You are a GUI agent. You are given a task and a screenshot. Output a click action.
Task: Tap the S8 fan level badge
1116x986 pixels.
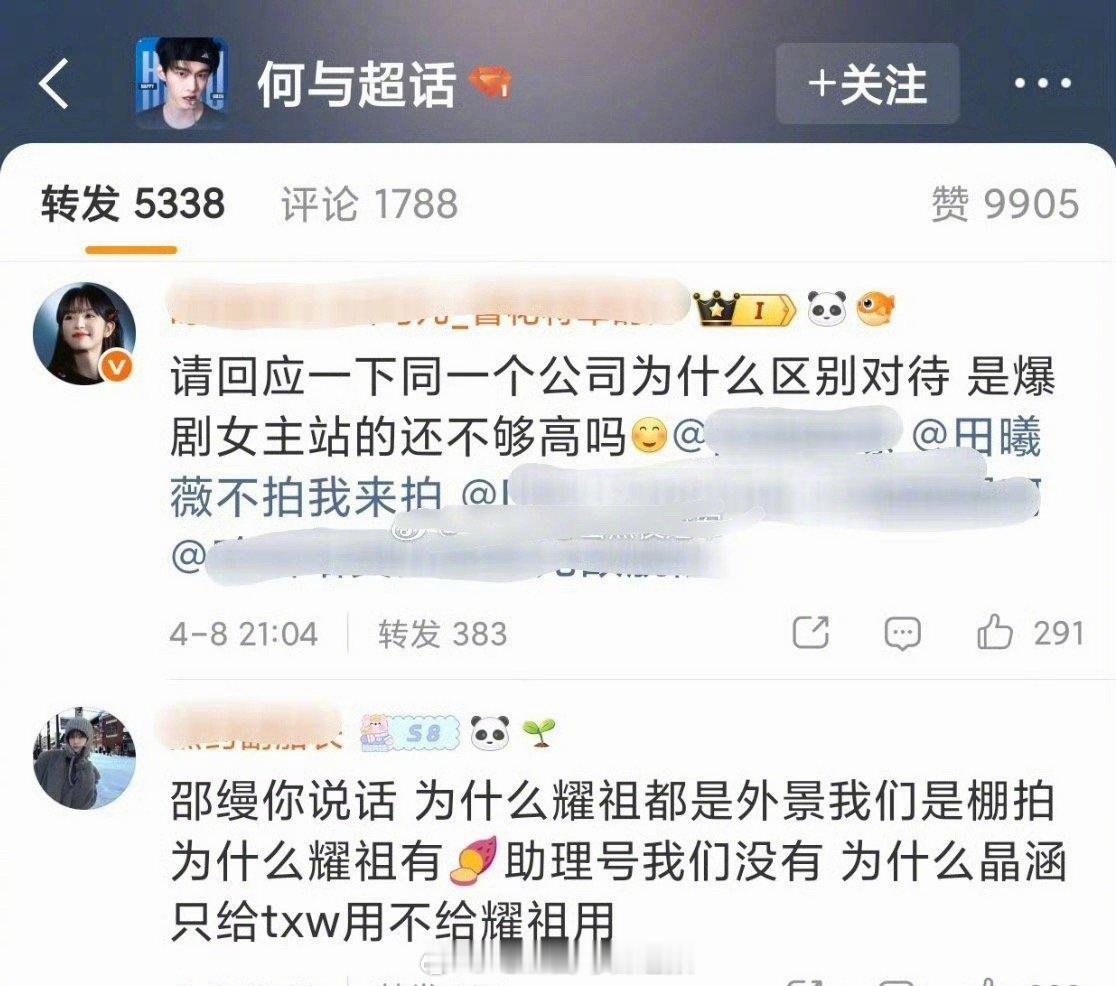click(410, 732)
